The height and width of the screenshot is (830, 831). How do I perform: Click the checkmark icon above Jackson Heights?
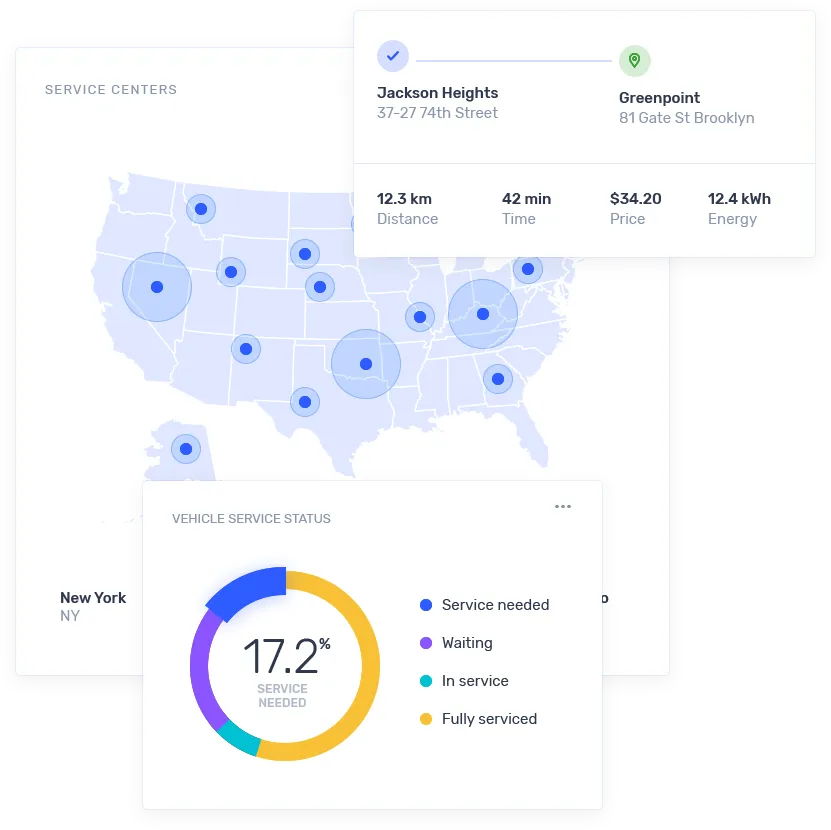(393, 56)
